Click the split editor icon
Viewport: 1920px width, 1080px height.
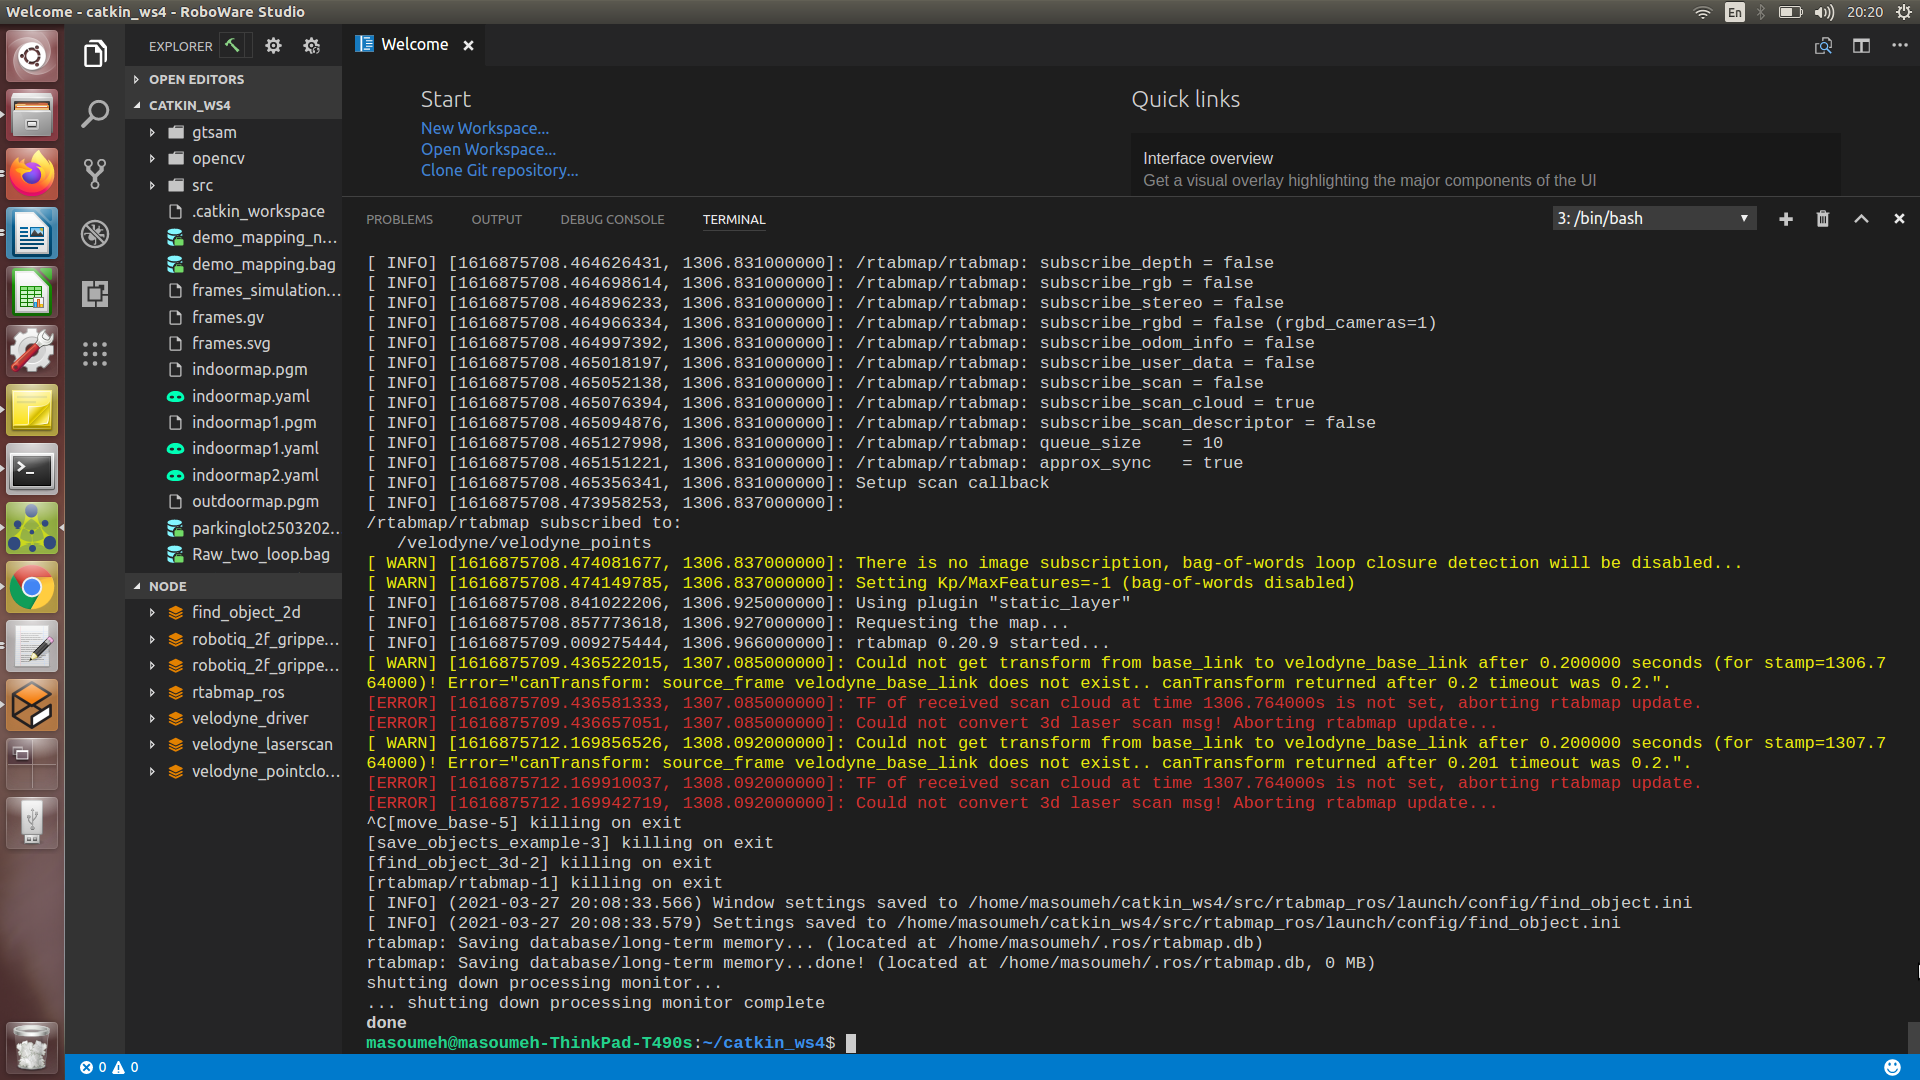tap(1861, 46)
